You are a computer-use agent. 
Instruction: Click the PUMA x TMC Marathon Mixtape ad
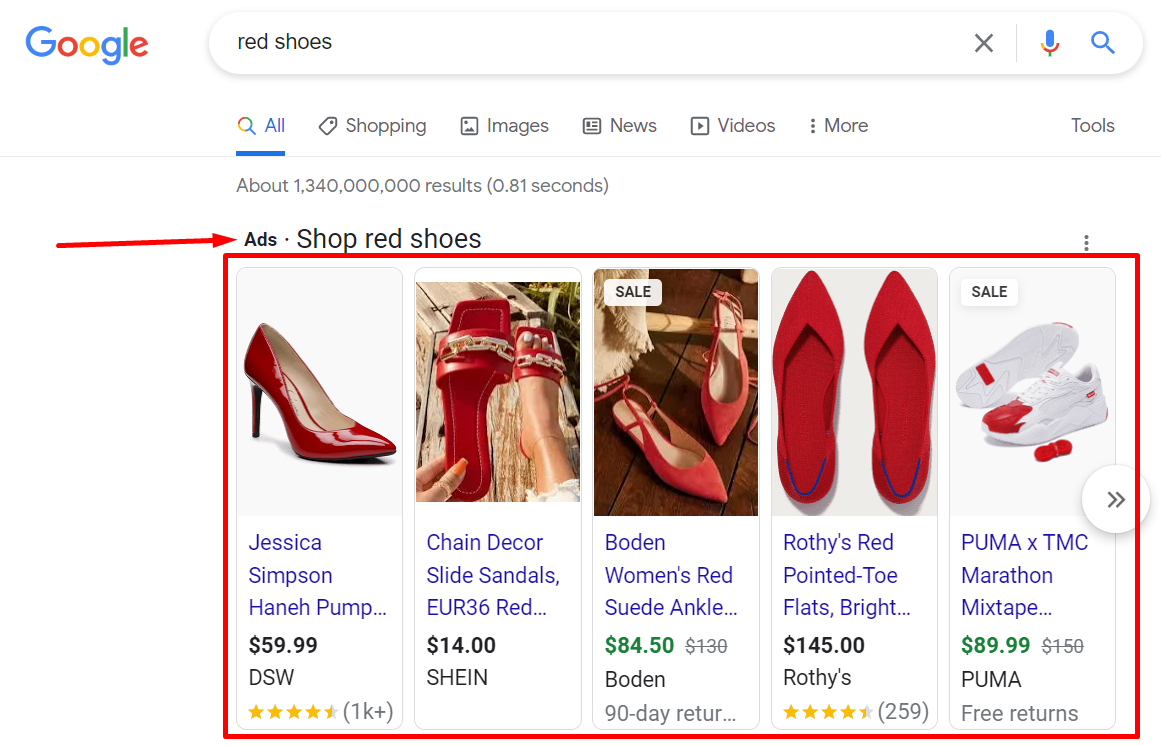pos(1024,575)
